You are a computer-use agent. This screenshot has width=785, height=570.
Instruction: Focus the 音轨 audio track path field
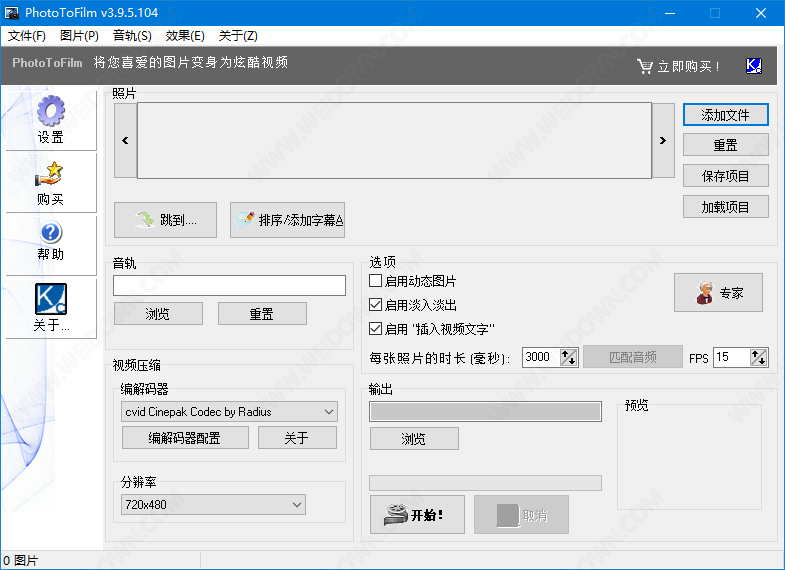229,285
